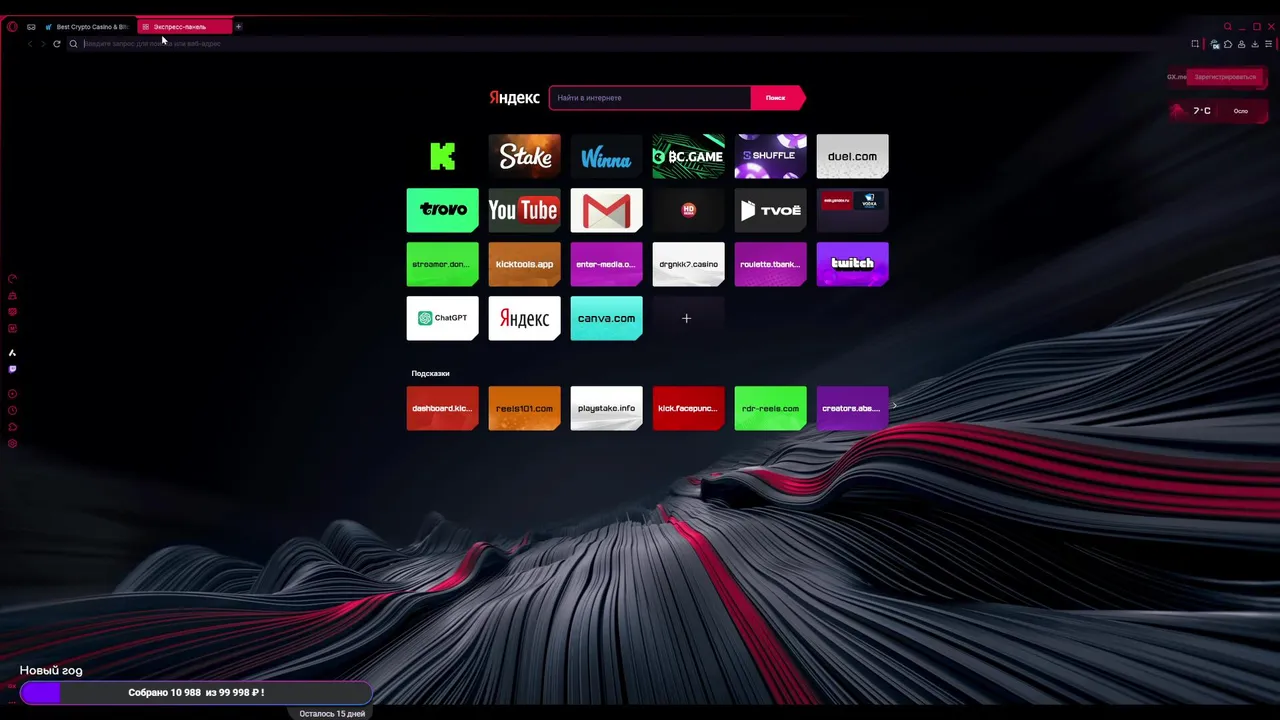The width and height of the screenshot is (1280, 720).
Task: Take a snapshot with the capture icon
Action: [x=1195, y=44]
